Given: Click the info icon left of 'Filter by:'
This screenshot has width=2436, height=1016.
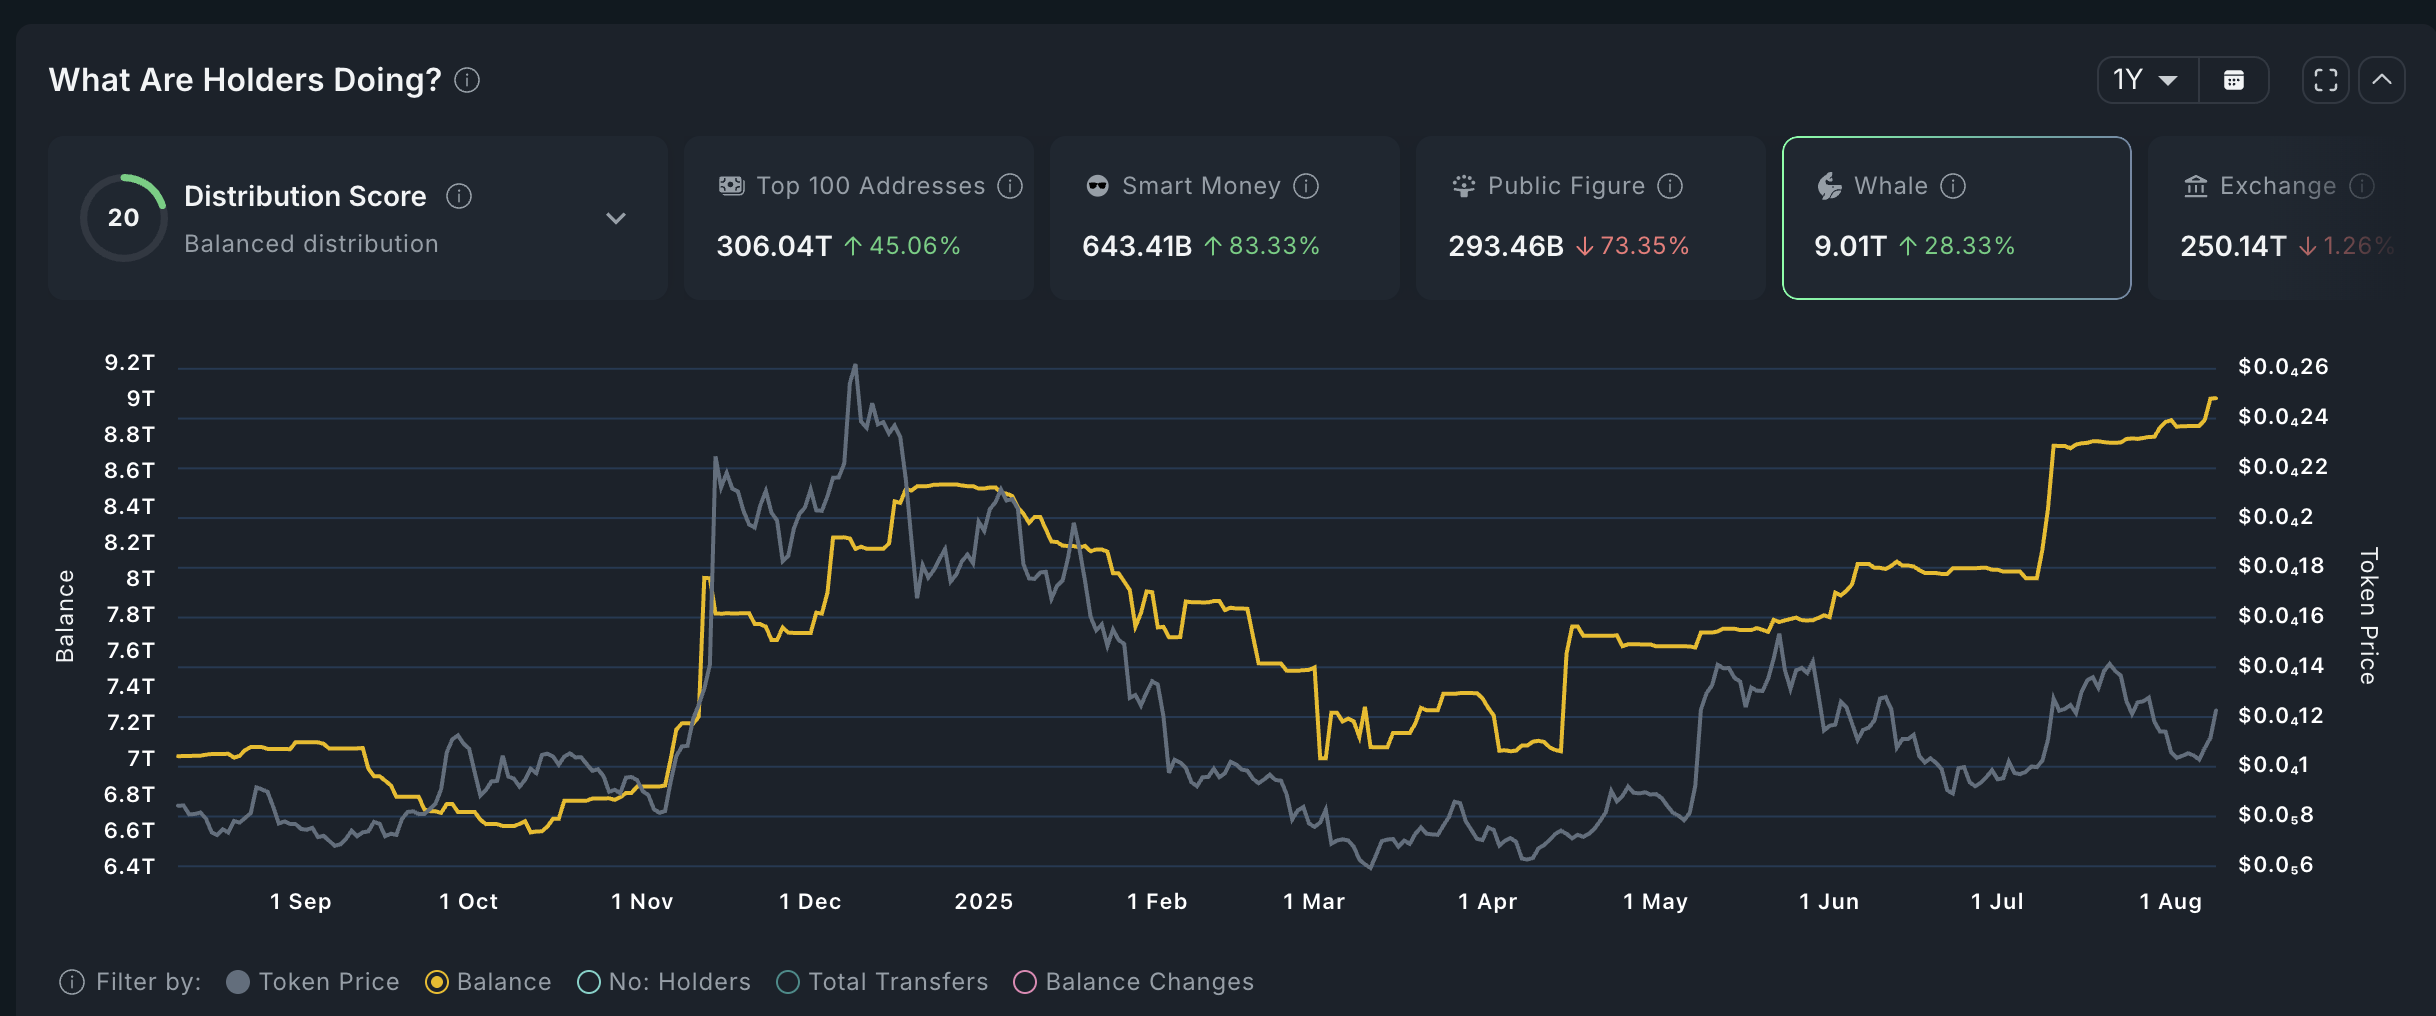Looking at the screenshot, I should click(72, 982).
